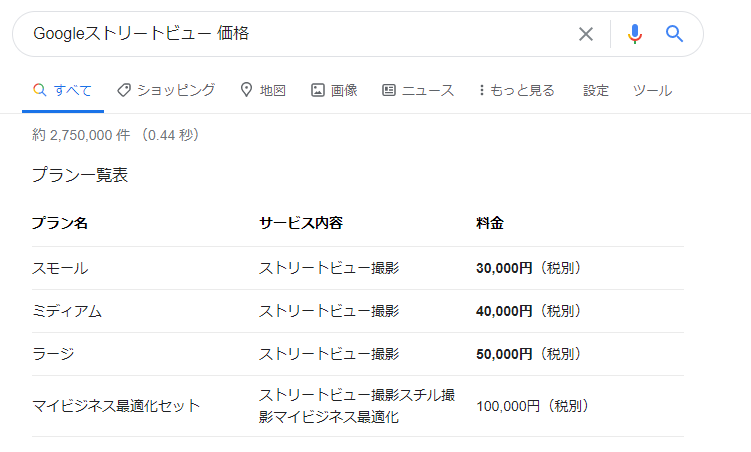Clear the search box with the X icon
The height and width of the screenshot is (452, 751).
pos(586,34)
